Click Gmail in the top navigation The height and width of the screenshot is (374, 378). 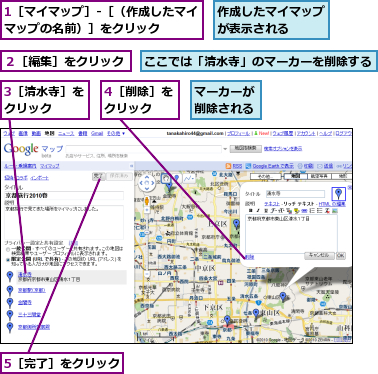pyautogui.click(x=97, y=133)
